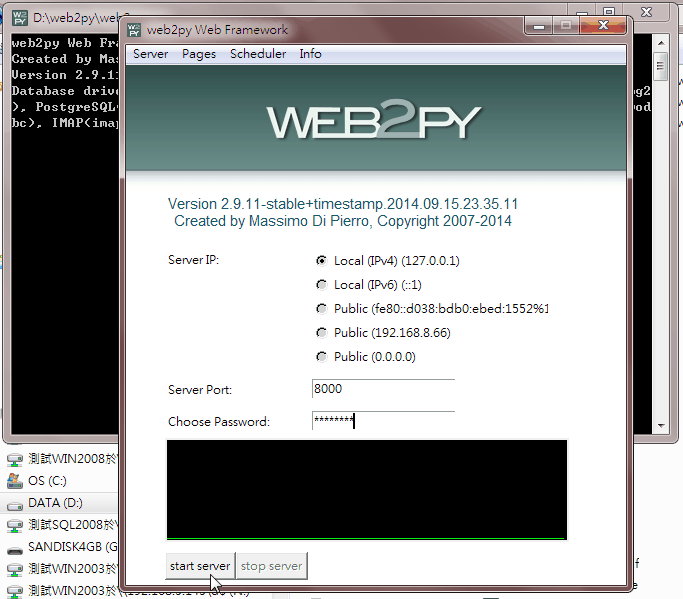Open the Pages menu
Viewport: 683px width, 599px height.
pos(199,54)
